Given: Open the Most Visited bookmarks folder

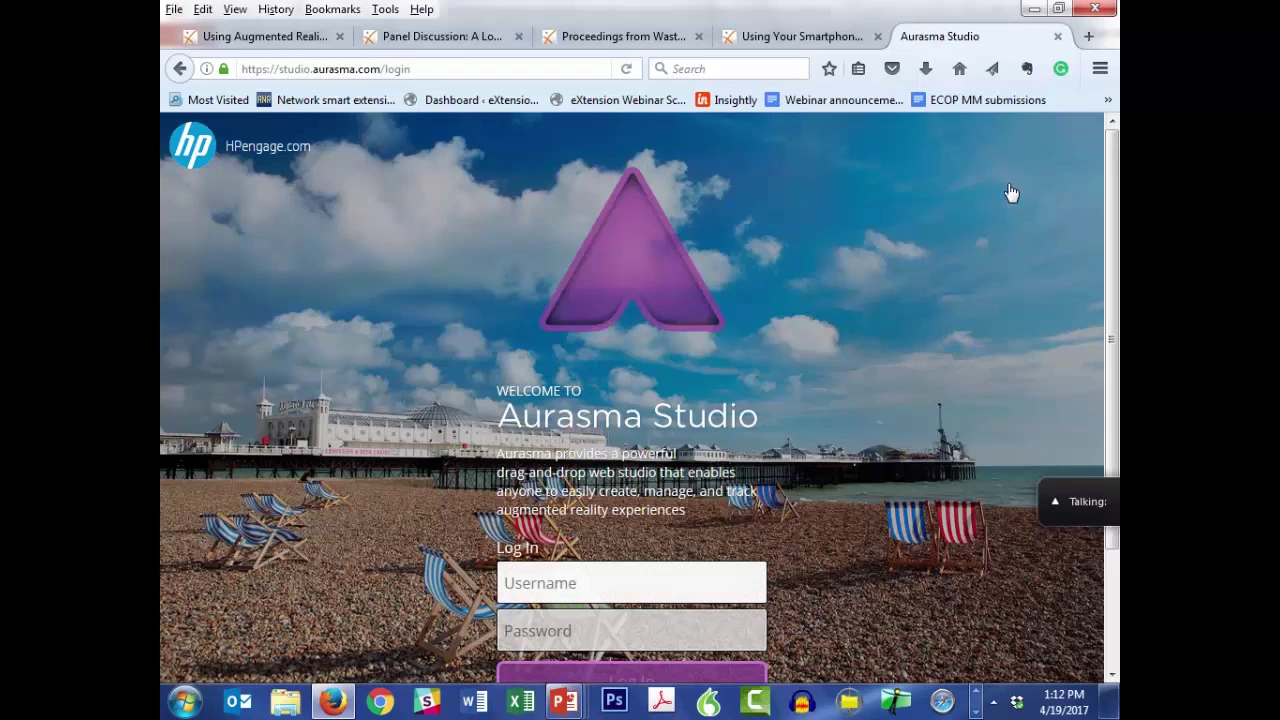Looking at the screenshot, I should [209, 100].
